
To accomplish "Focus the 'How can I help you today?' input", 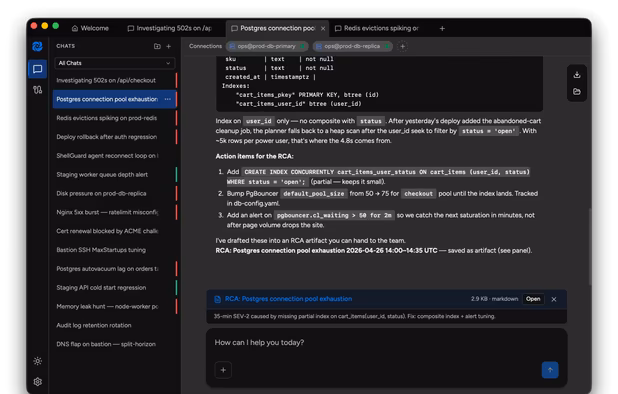I will [x=386, y=343].
